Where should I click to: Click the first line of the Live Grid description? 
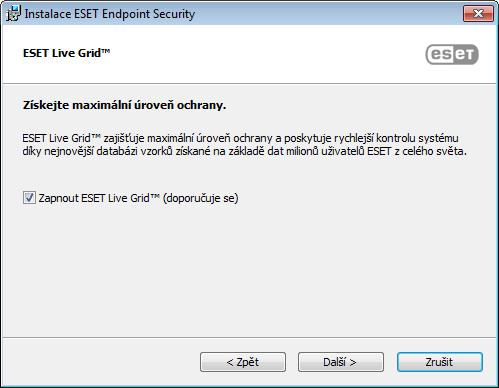point(240,138)
